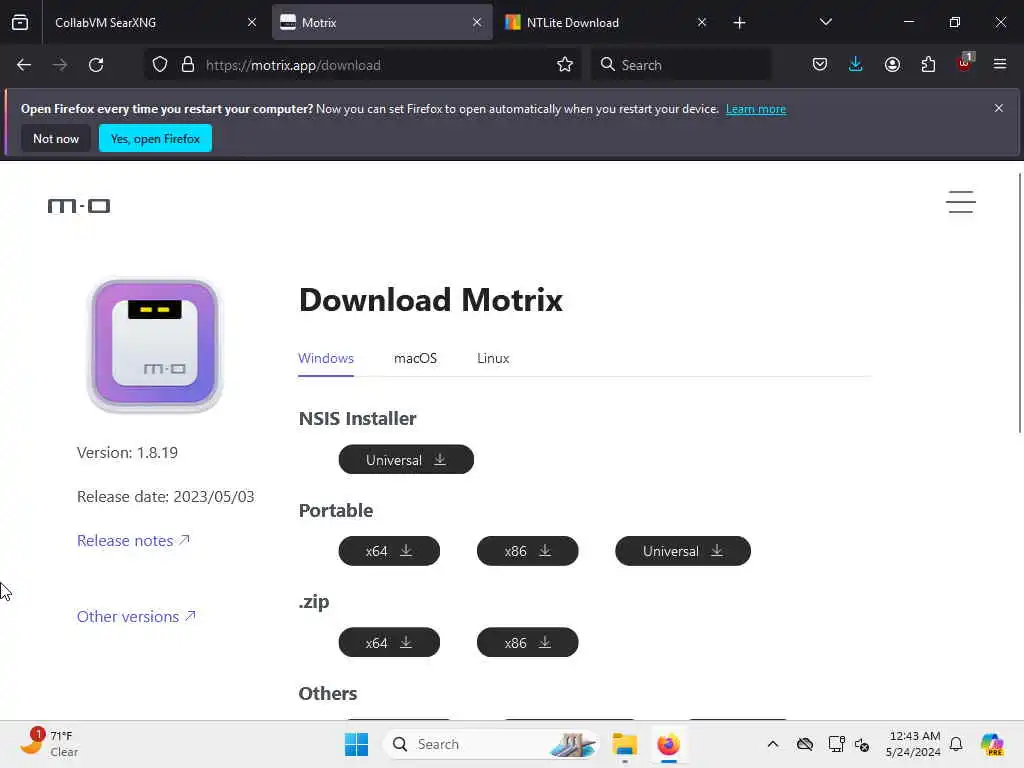This screenshot has height=768, width=1024.
Task: Click the cloud sync tray icon
Action: [x=805, y=744]
